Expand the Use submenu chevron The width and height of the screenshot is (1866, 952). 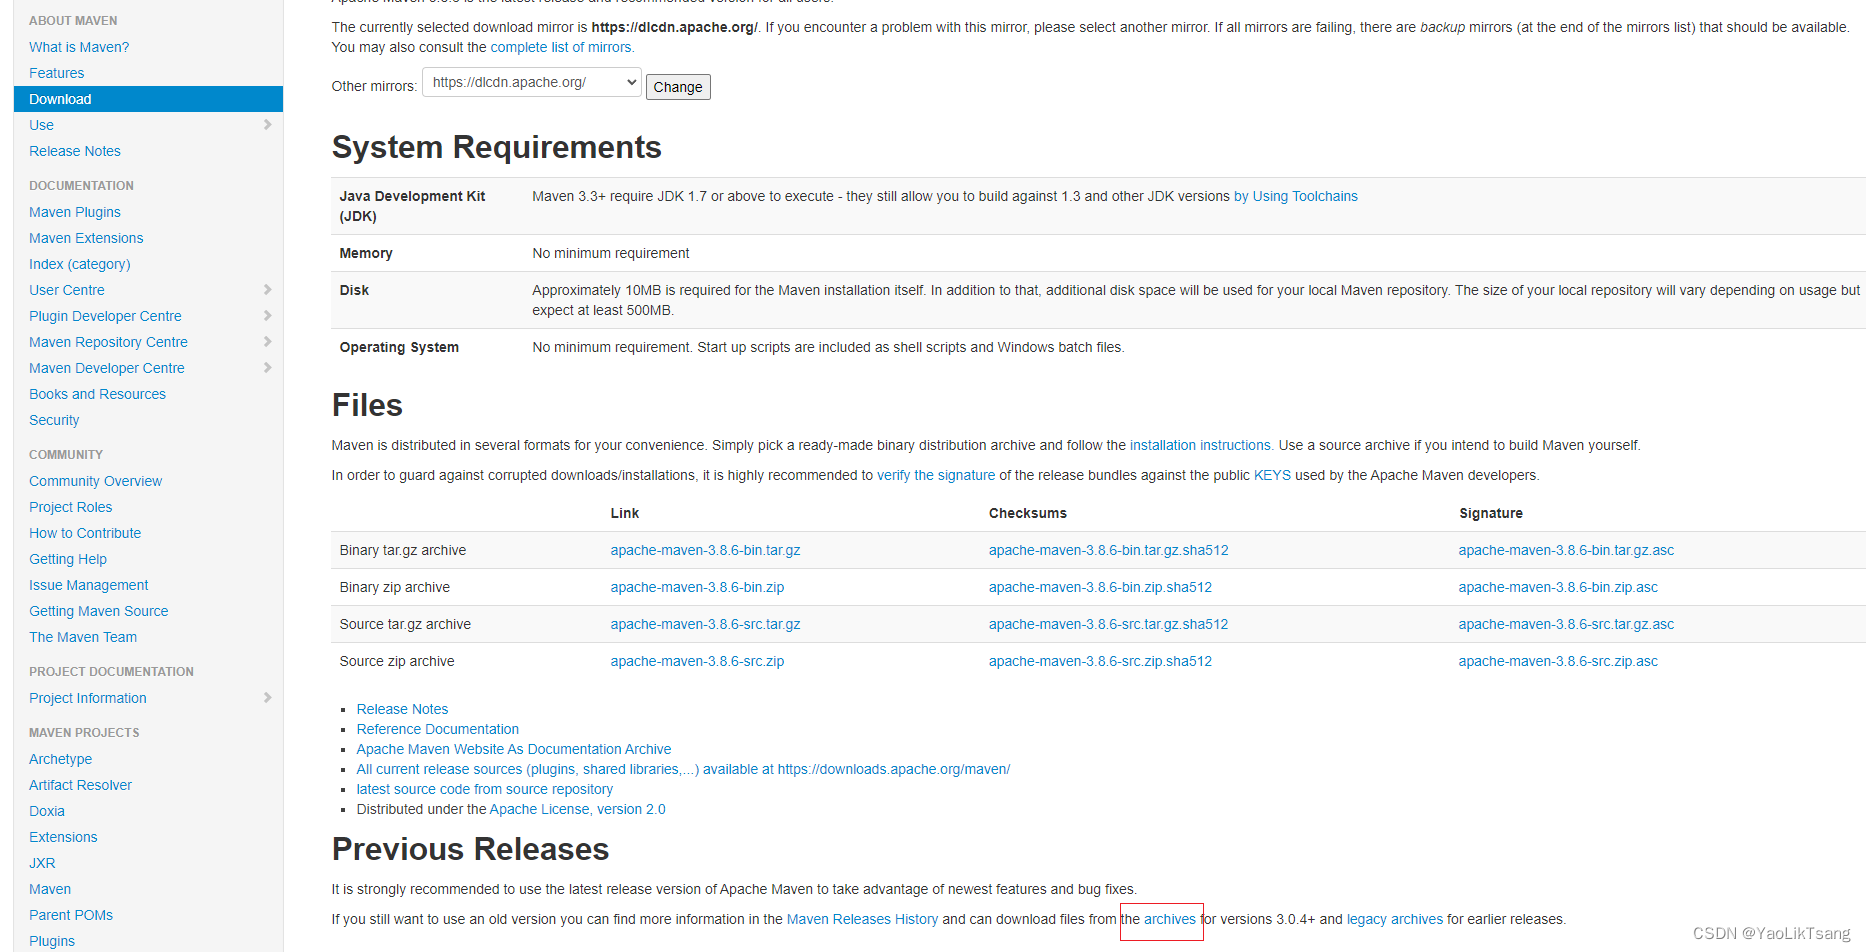(x=267, y=125)
